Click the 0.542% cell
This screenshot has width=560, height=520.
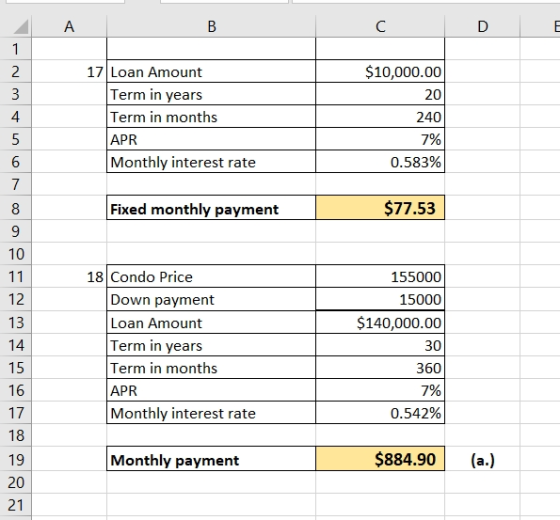pyautogui.click(x=380, y=412)
